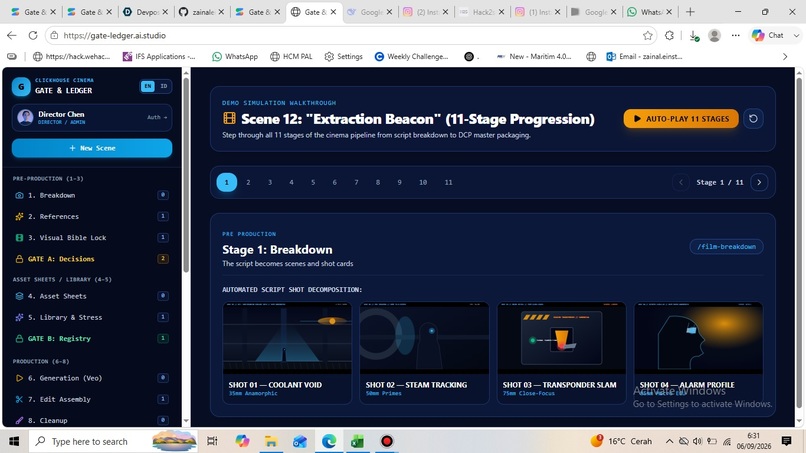Image resolution: width=806 pixels, height=453 pixels.
Task: Select stage 1 in the stepper
Action: (227, 182)
